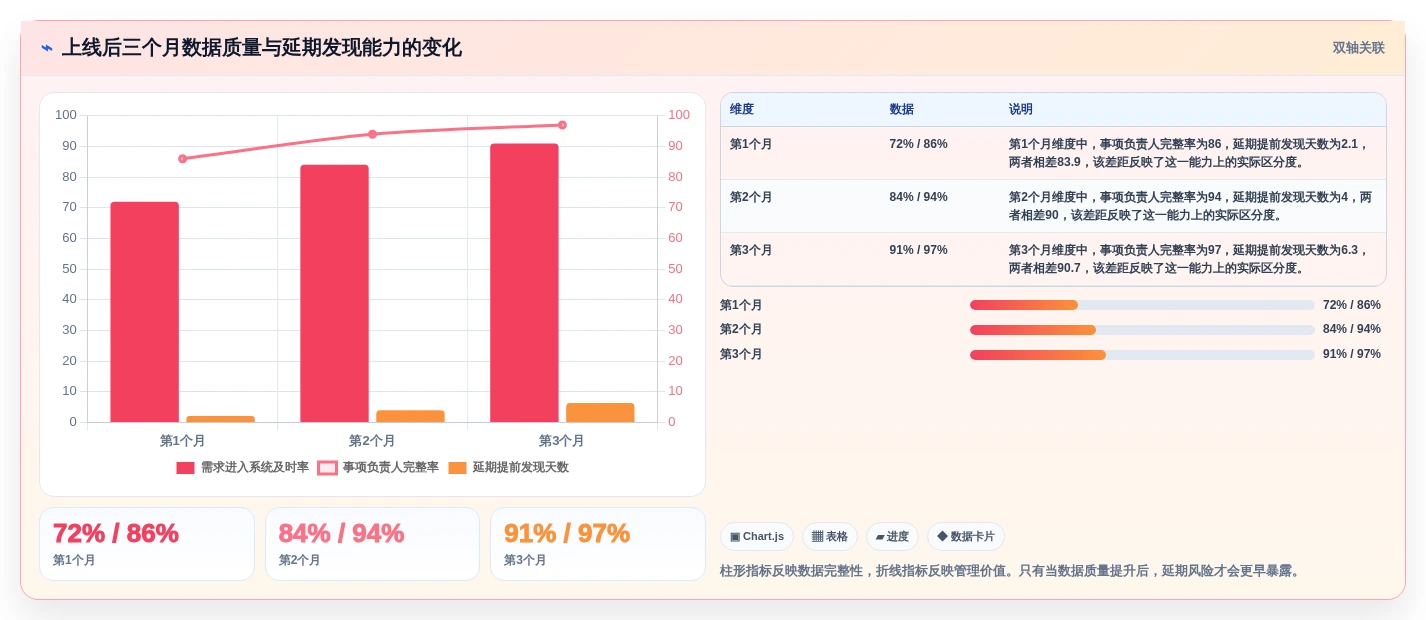
Task: Click the 第3个月 x-axis label
Action: click(x=562, y=440)
